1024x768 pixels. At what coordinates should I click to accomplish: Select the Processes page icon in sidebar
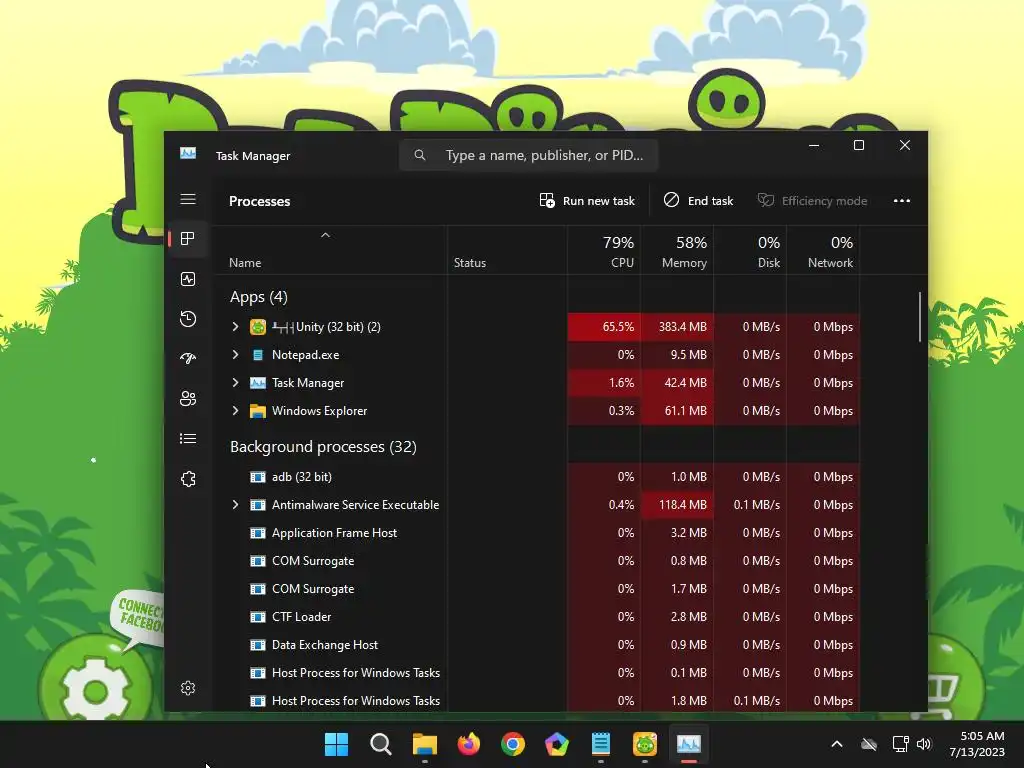pos(188,239)
